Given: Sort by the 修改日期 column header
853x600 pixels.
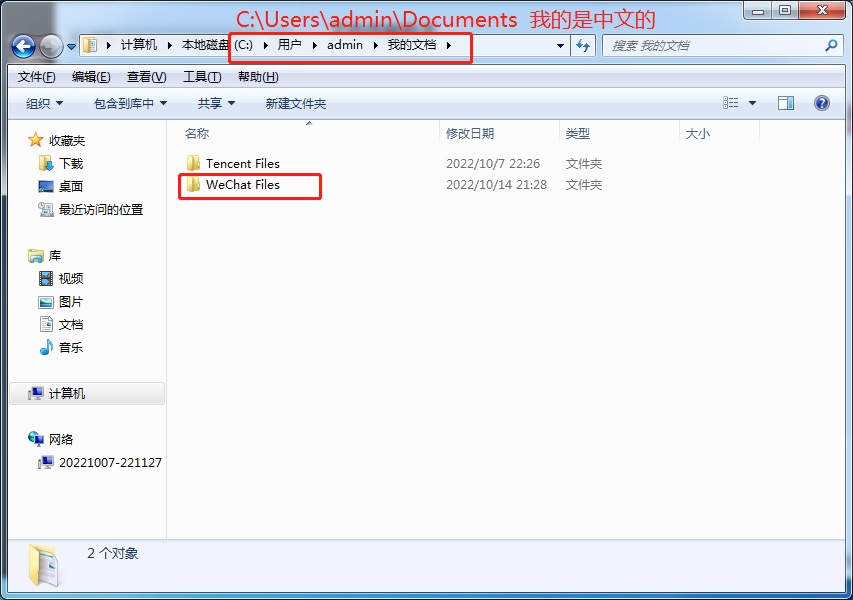Looking at the screenshot, I should tap(470, 133).
